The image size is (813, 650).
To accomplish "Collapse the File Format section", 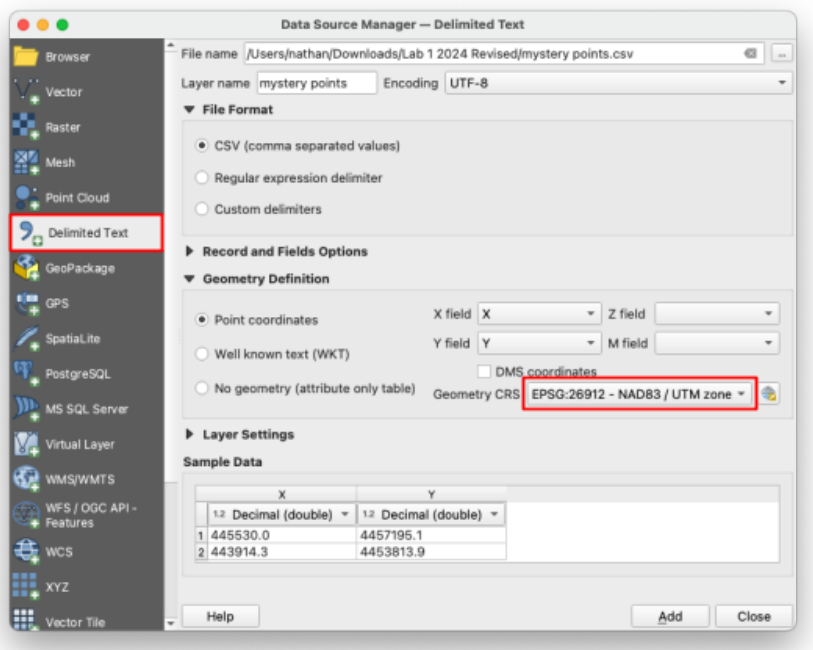I will point(190,109).
